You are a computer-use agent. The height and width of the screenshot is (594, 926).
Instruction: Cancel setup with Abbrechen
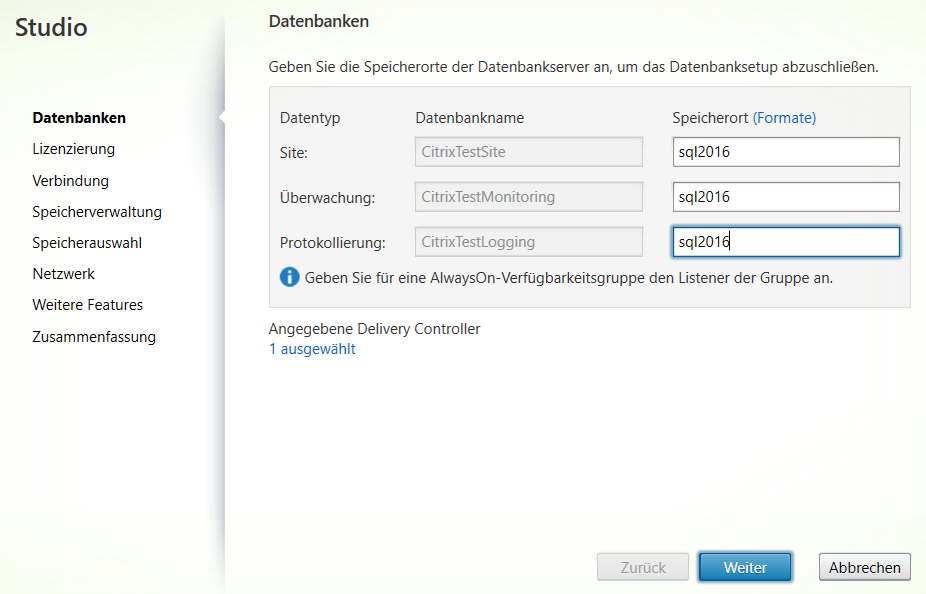(x=864, y=567)
